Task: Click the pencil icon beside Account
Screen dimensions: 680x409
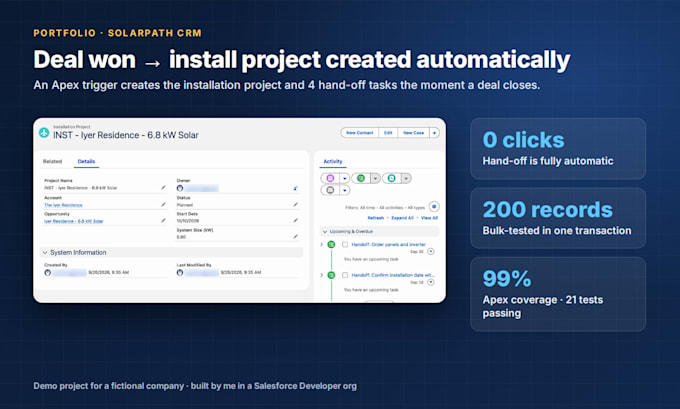Action: click(x=163, y=204)
